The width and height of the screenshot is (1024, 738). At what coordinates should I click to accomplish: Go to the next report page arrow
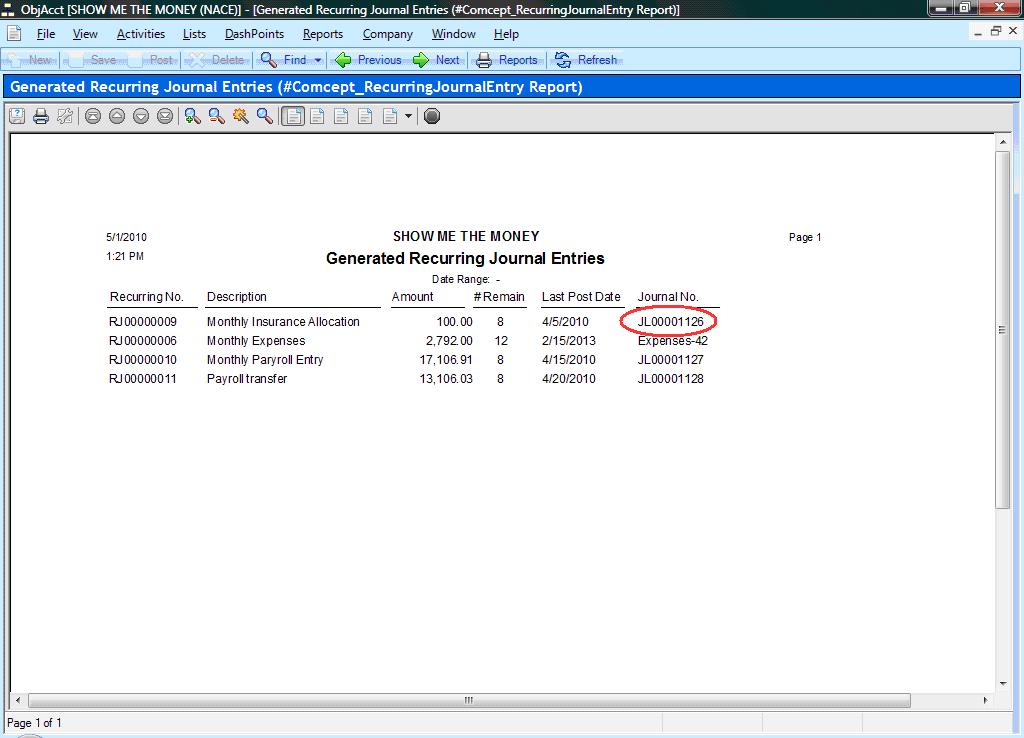click(x=141, y=116)
